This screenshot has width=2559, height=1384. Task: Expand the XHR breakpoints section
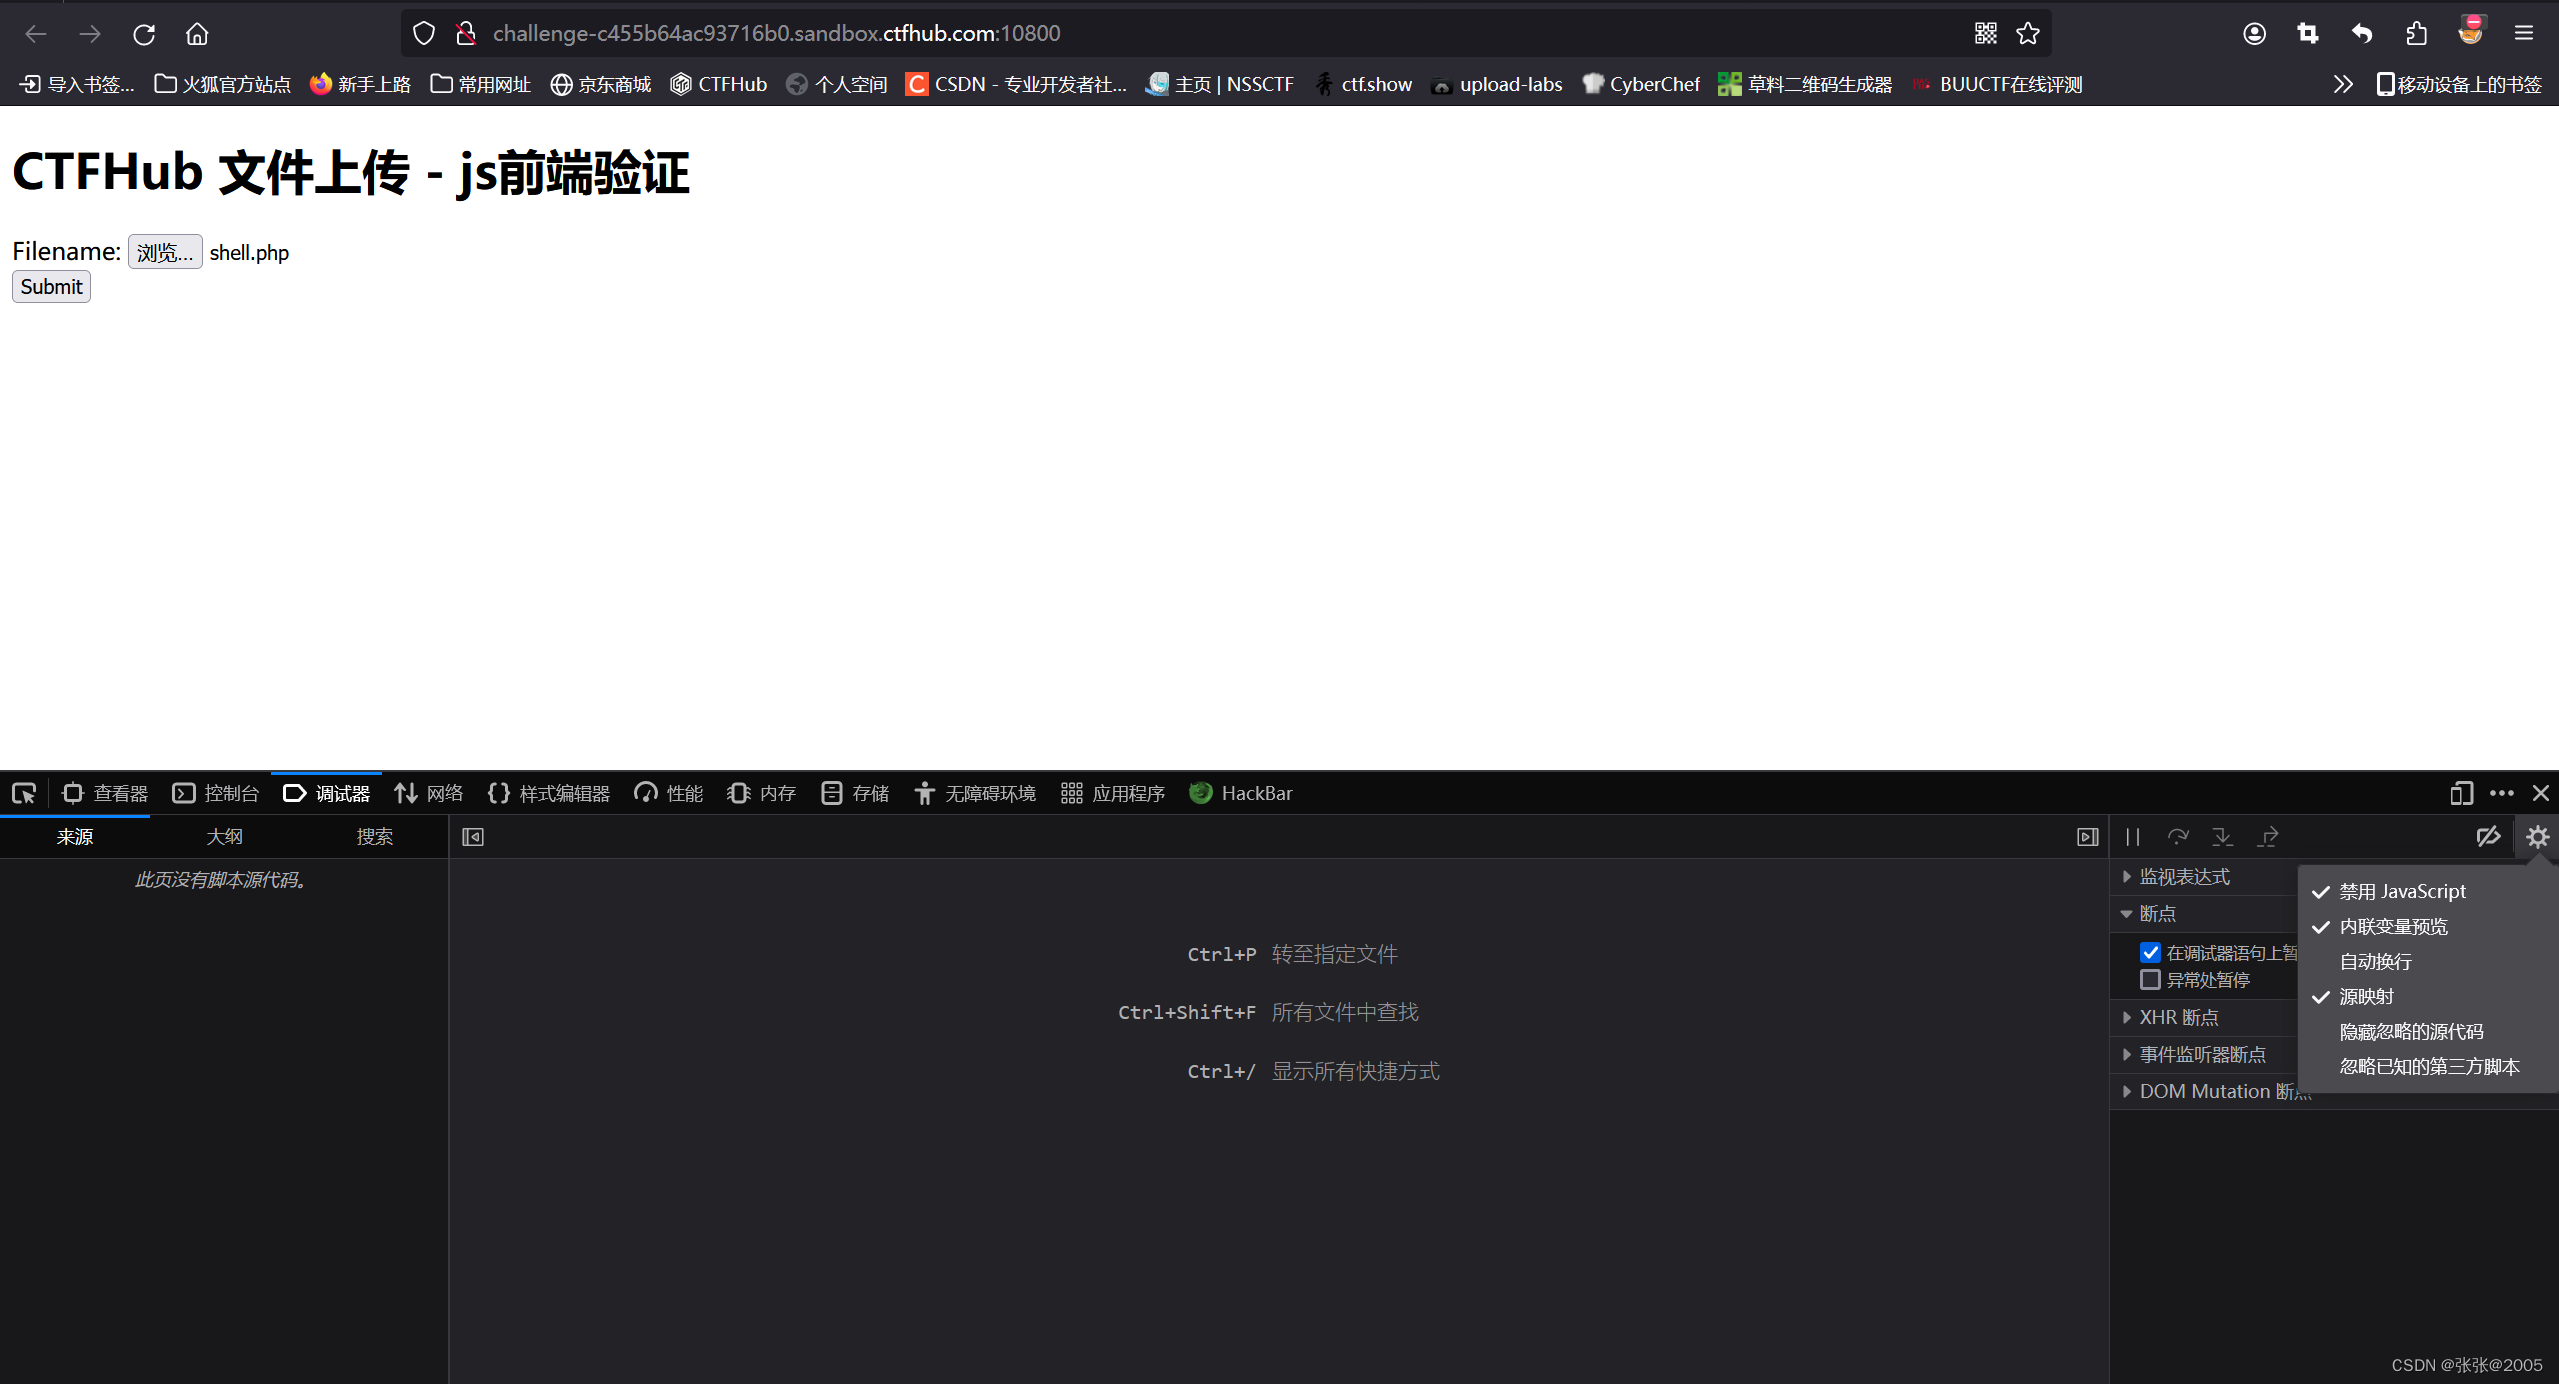point(2177,1017)
